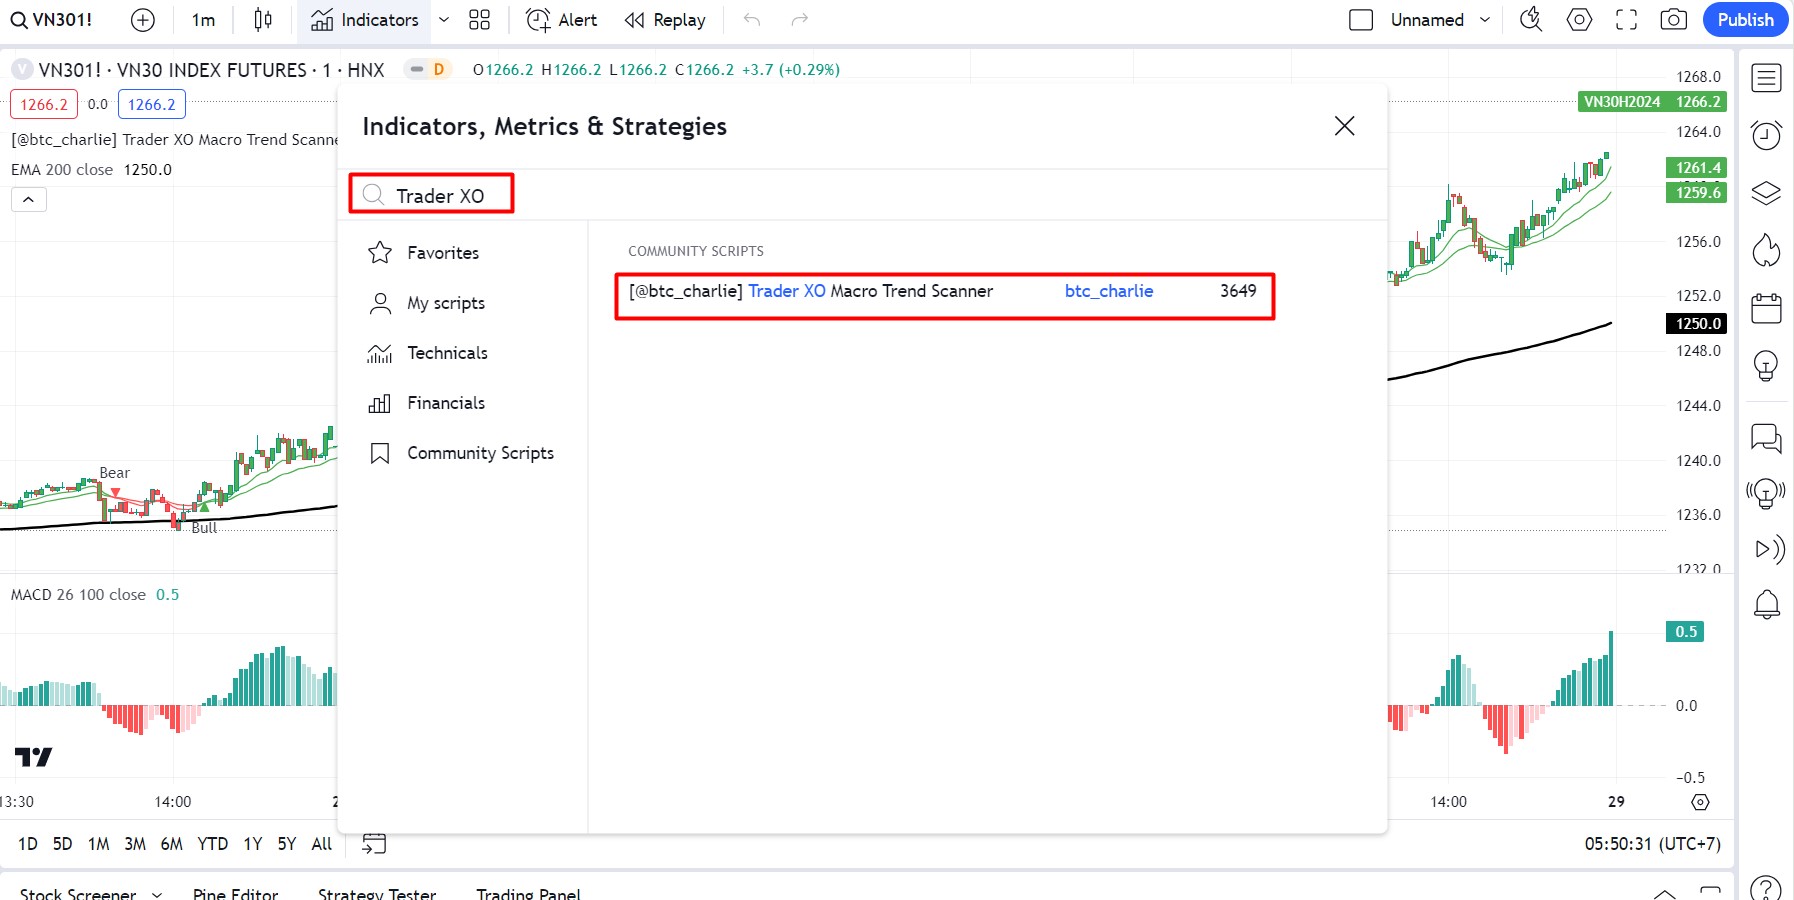
Task: Open the chart settings hexagon icon
Action: pyautogui.click(x=1579, y=20)
